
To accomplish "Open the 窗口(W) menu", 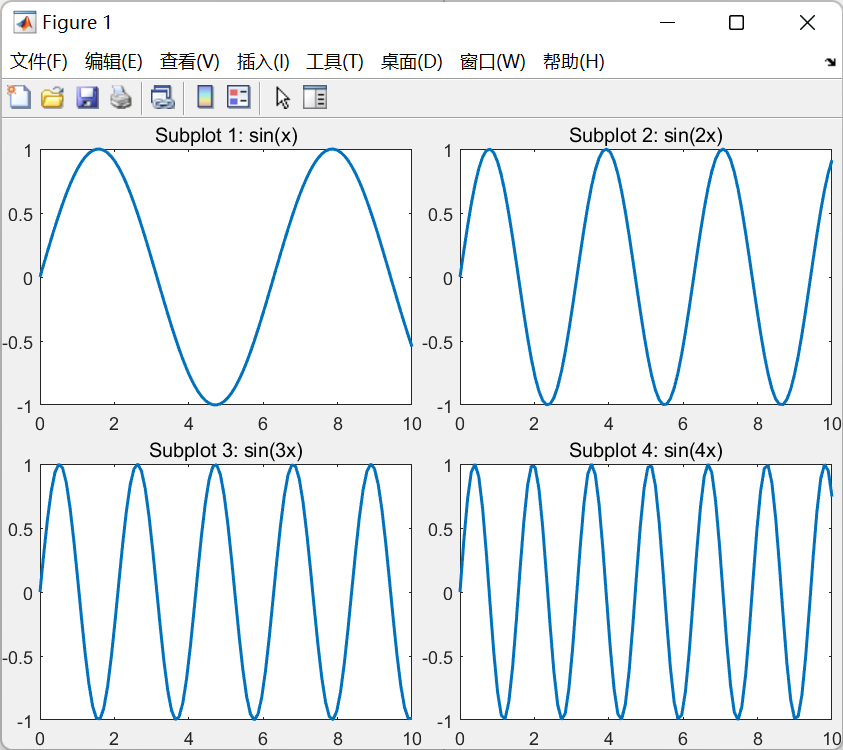I will point(492,61).
